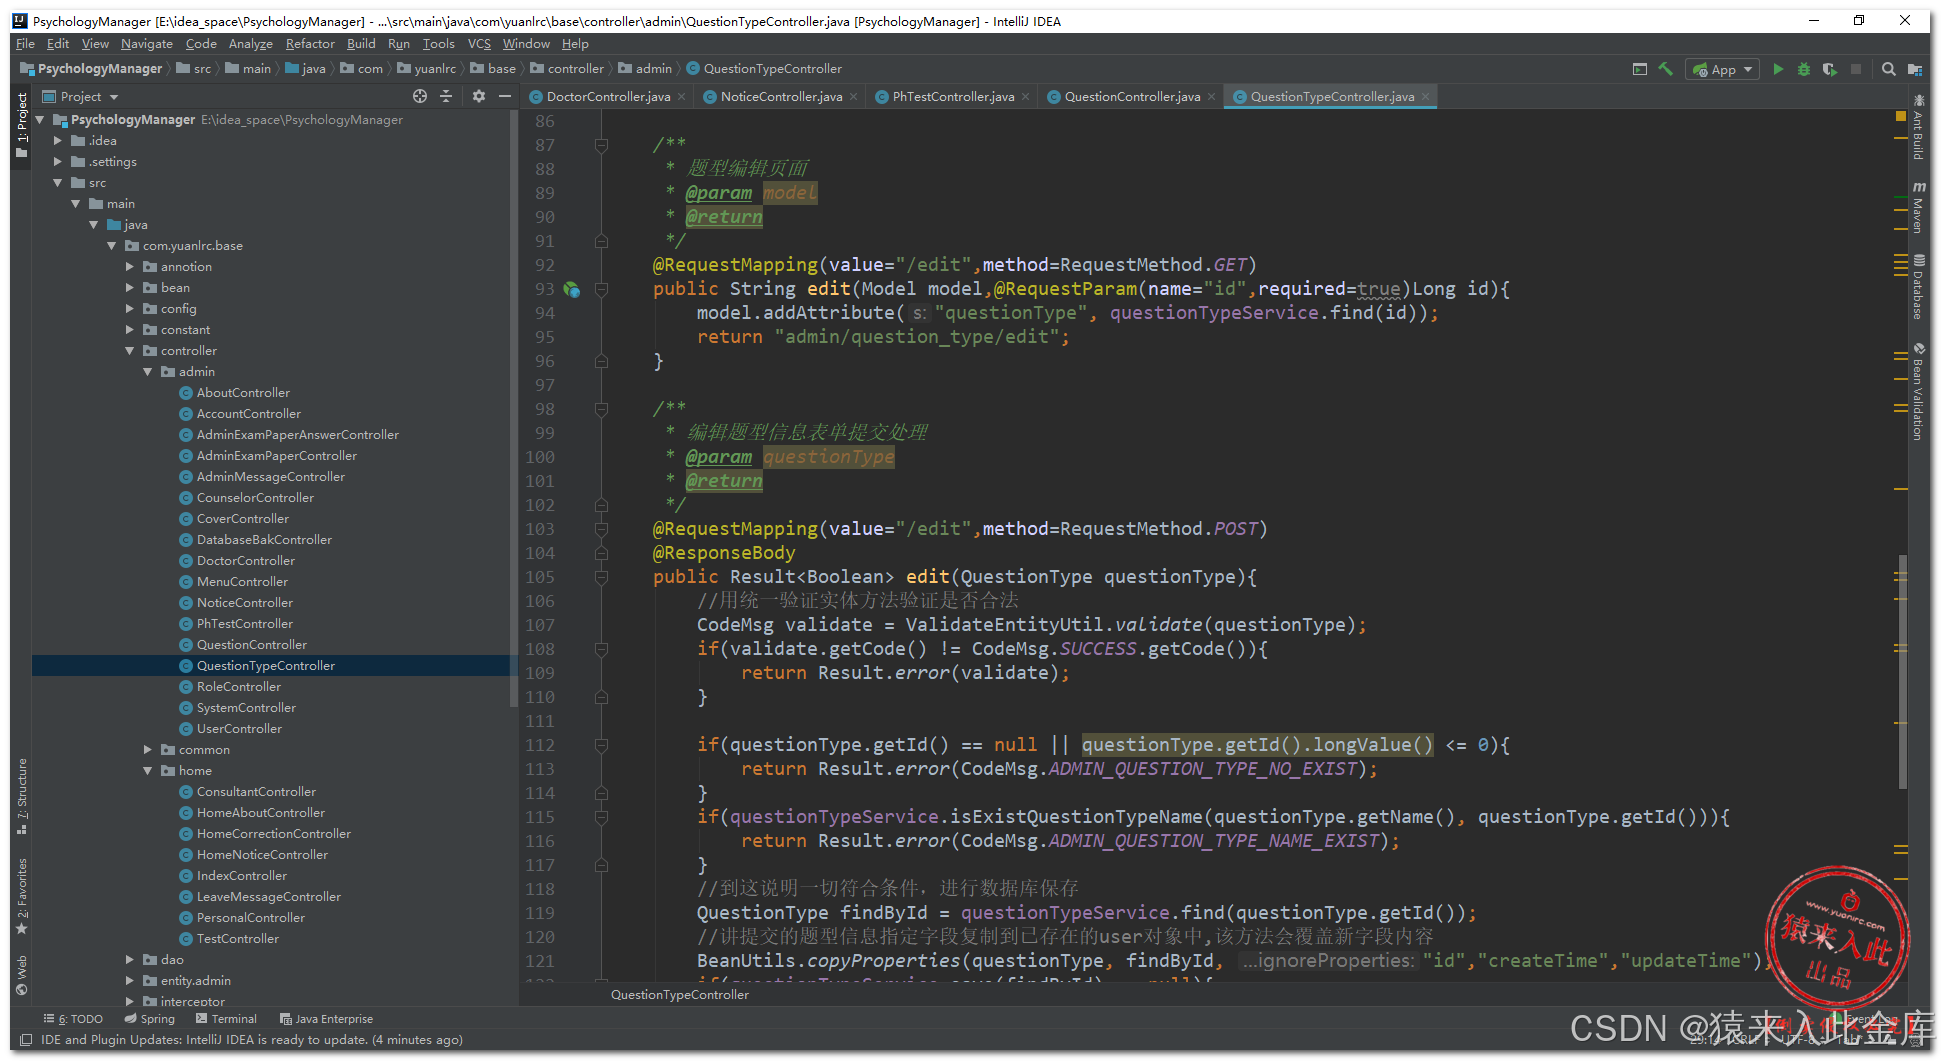
Task: Collapse the admin package
Action: (x=148, y=372)
